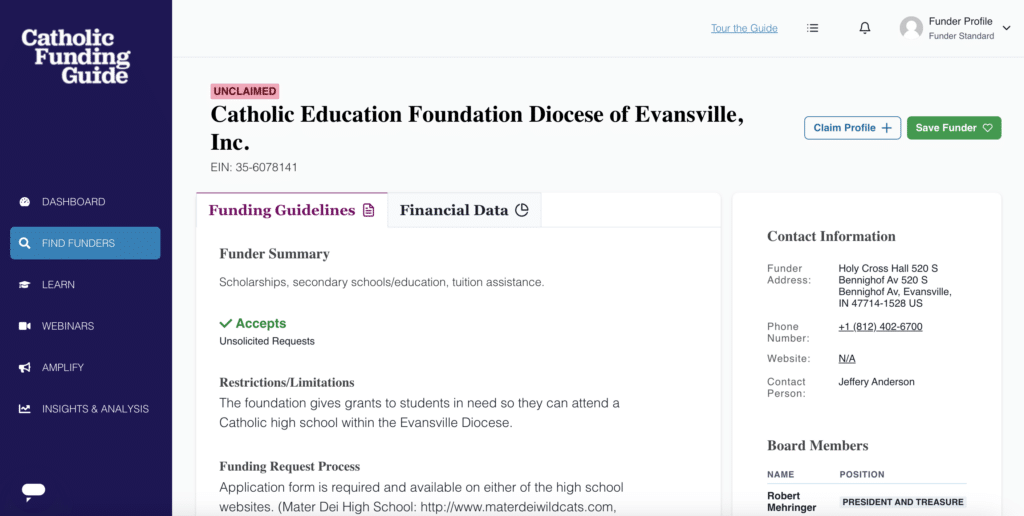Call the phone number +1 (812) 402-6700

point(880,327)
